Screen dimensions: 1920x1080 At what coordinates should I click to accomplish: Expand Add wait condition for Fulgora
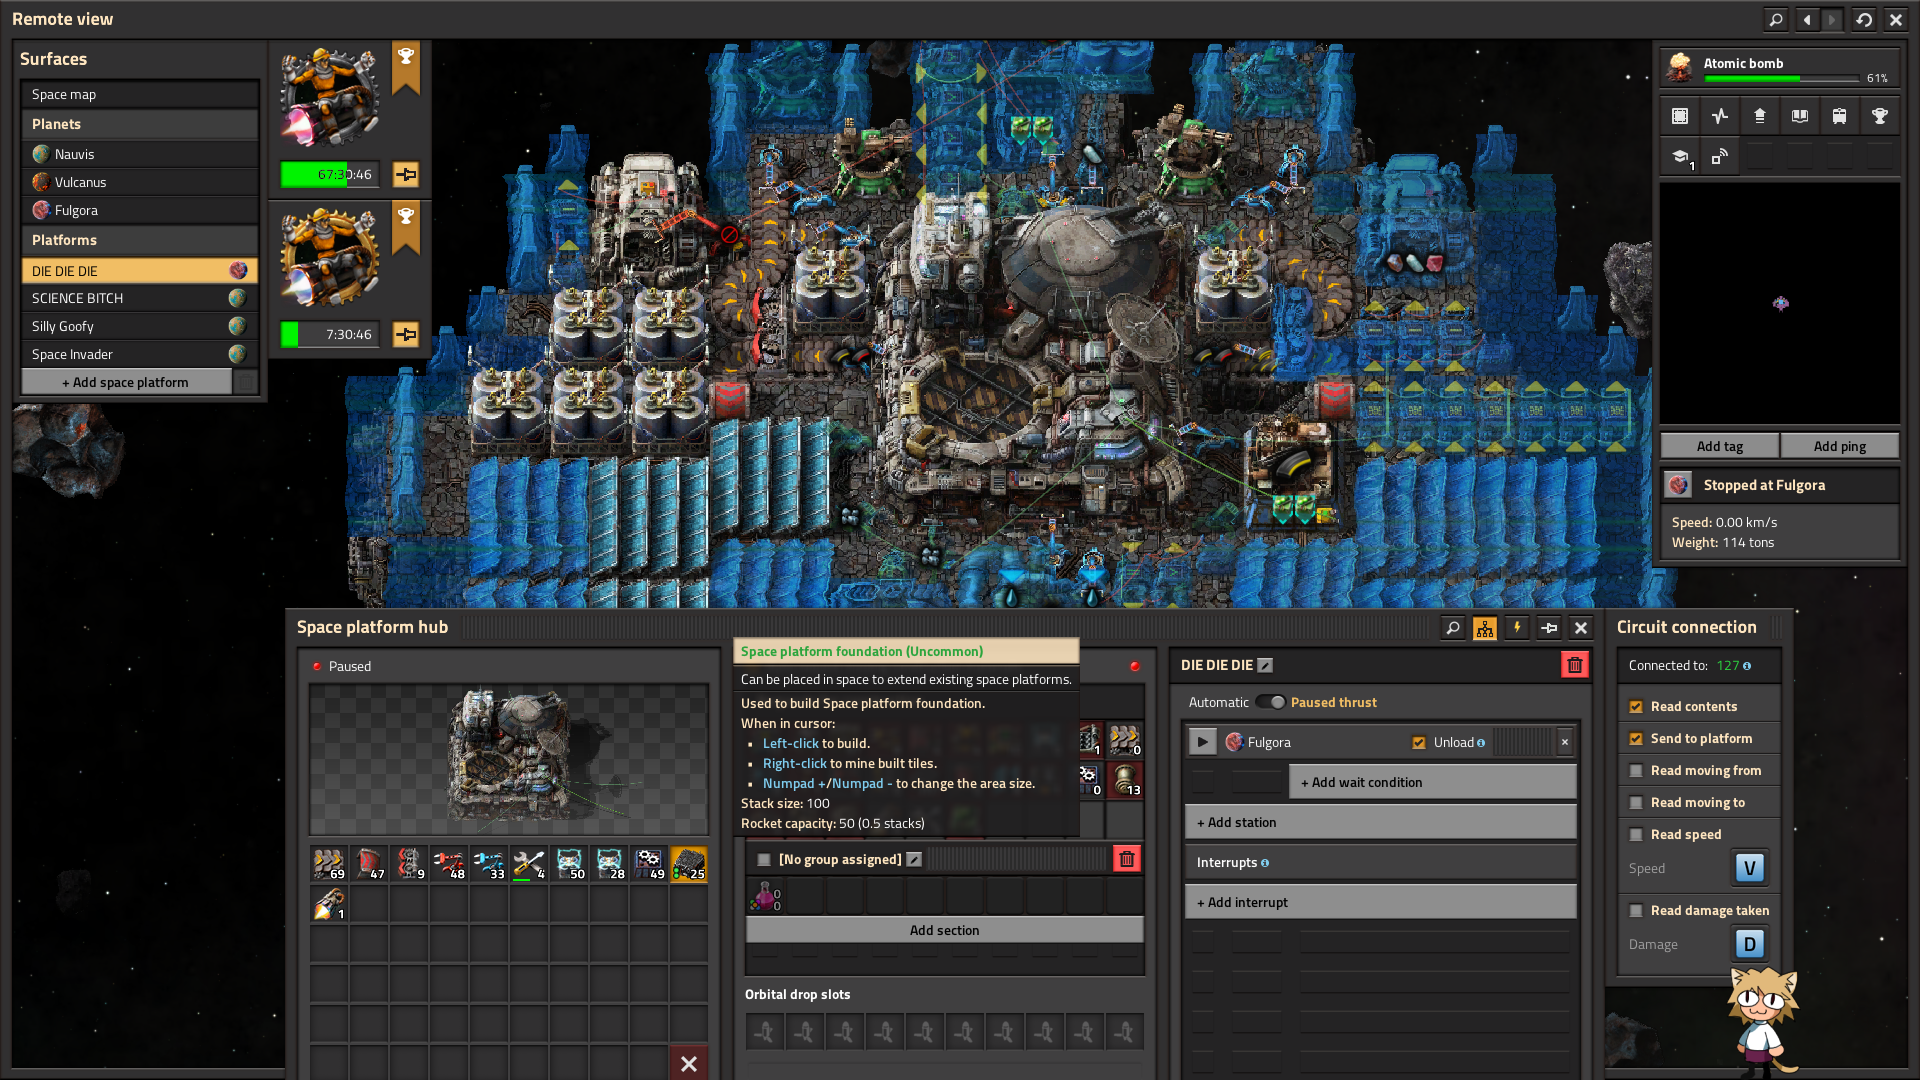[x=1432, y=782]
